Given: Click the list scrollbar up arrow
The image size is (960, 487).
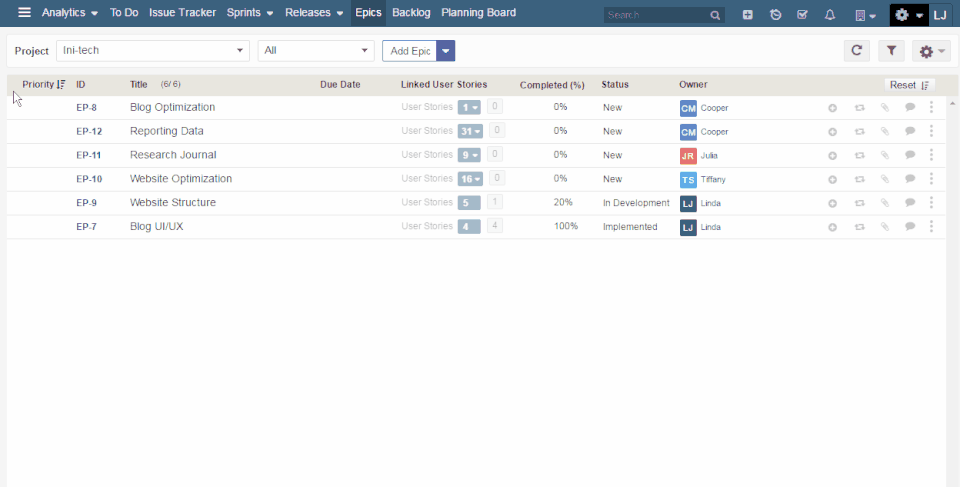Looking at the screenshot, I should pyautogui.click(x=954, y=104).
